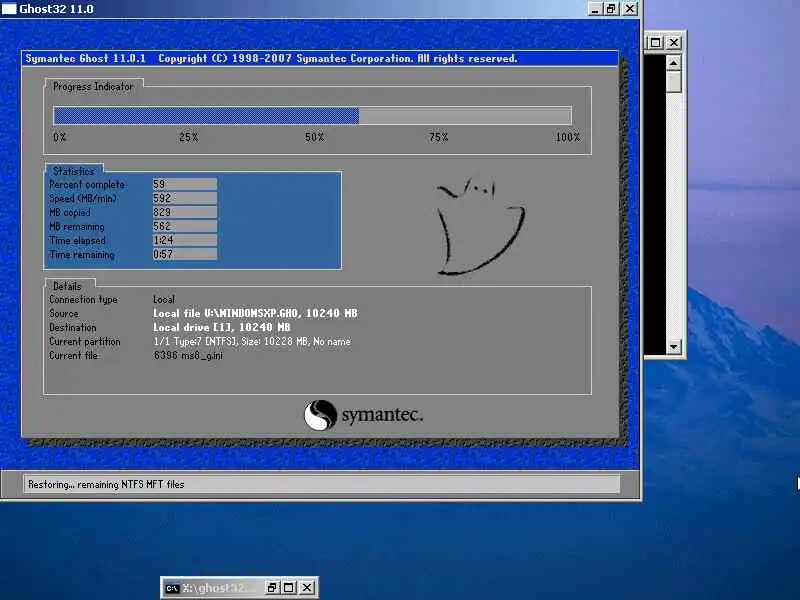Click the Ghost mascot drawing
This screenshot has height=600, width=800.
[x=480, y=227]
